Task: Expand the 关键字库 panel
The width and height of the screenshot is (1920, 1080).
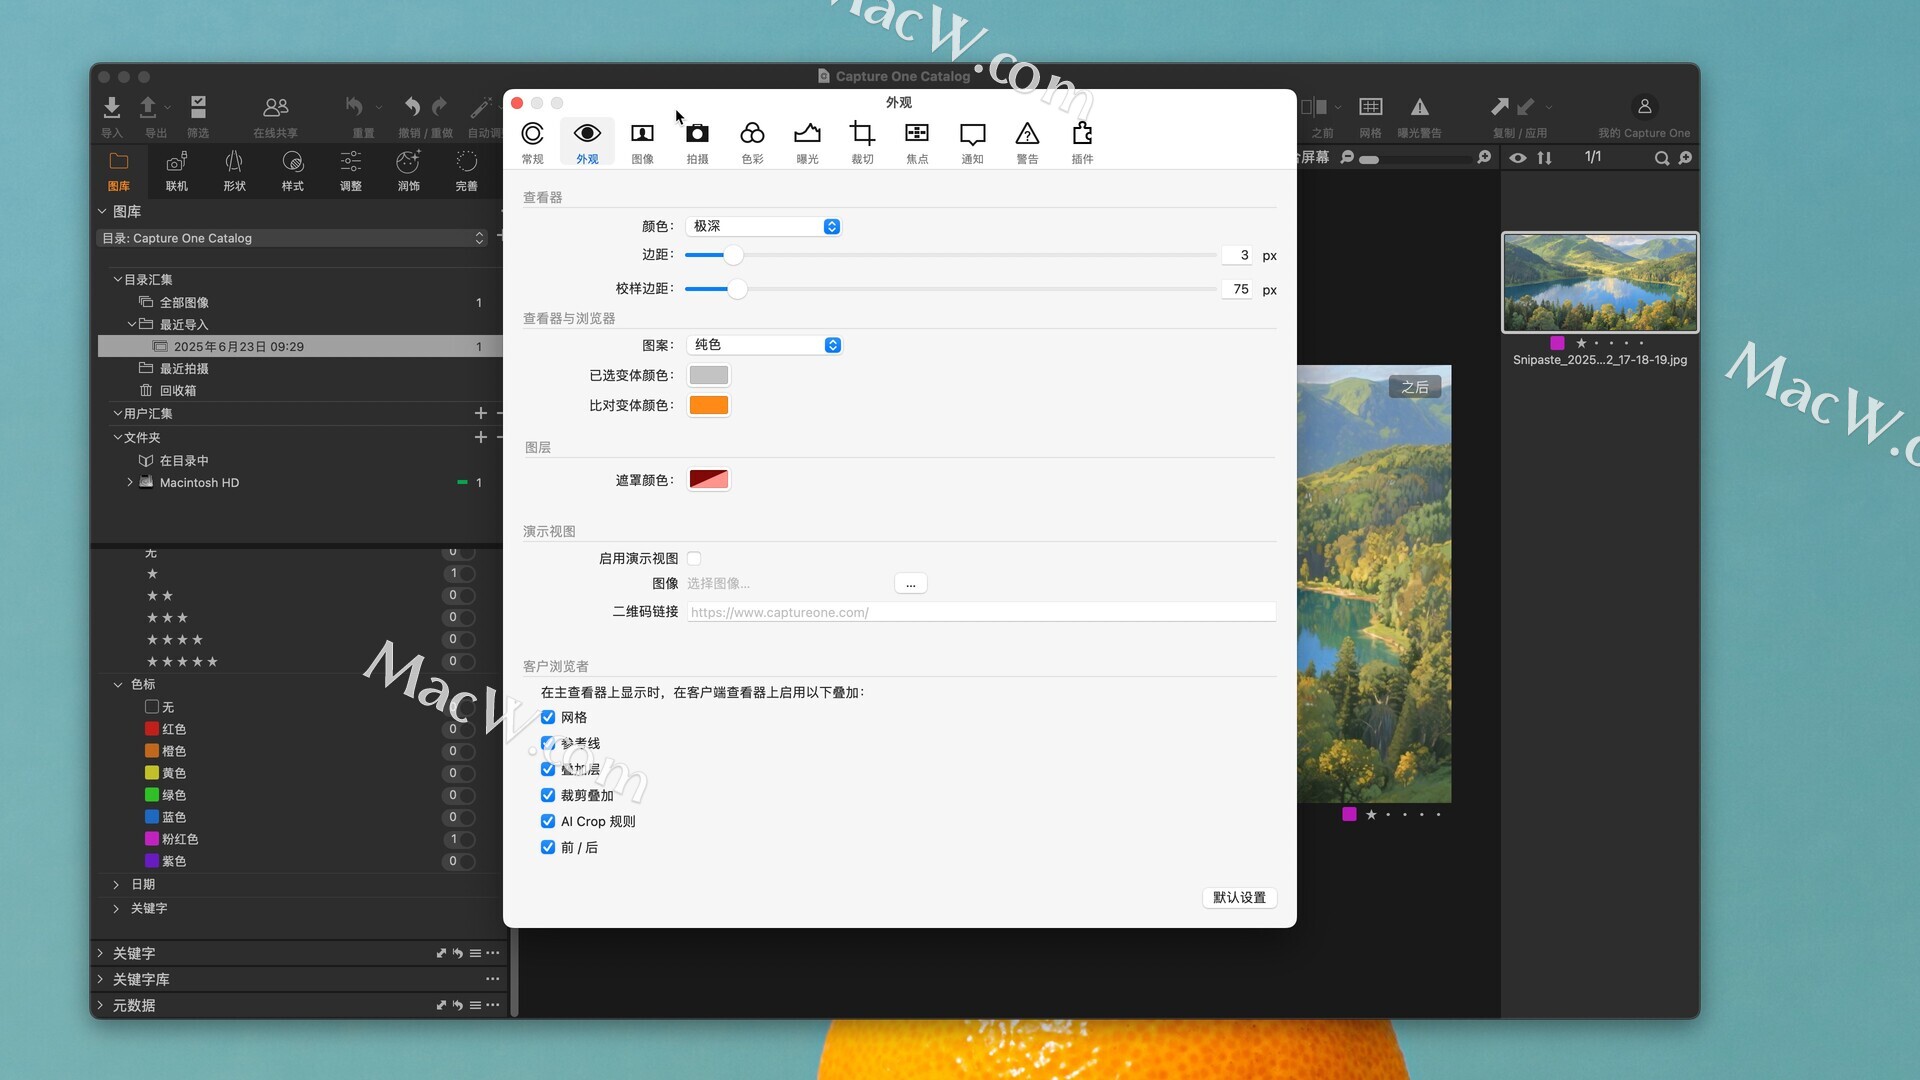Action: (100, 979)
